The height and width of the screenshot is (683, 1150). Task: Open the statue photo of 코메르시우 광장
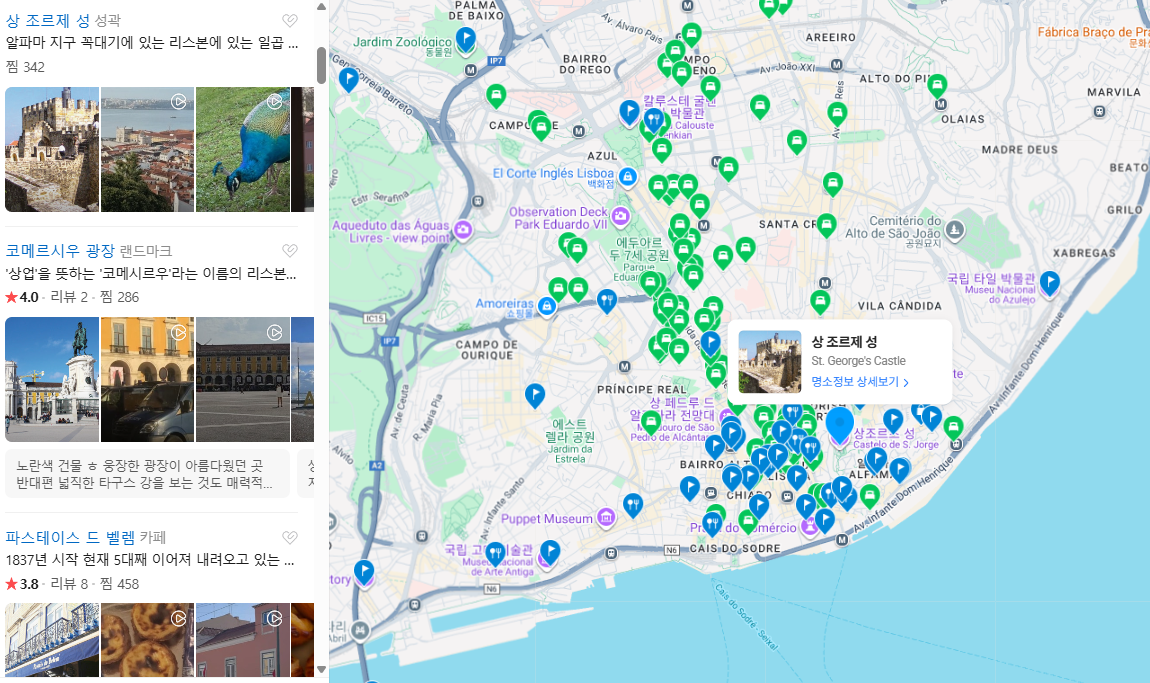pyautogui.click(x=52, y=379)
